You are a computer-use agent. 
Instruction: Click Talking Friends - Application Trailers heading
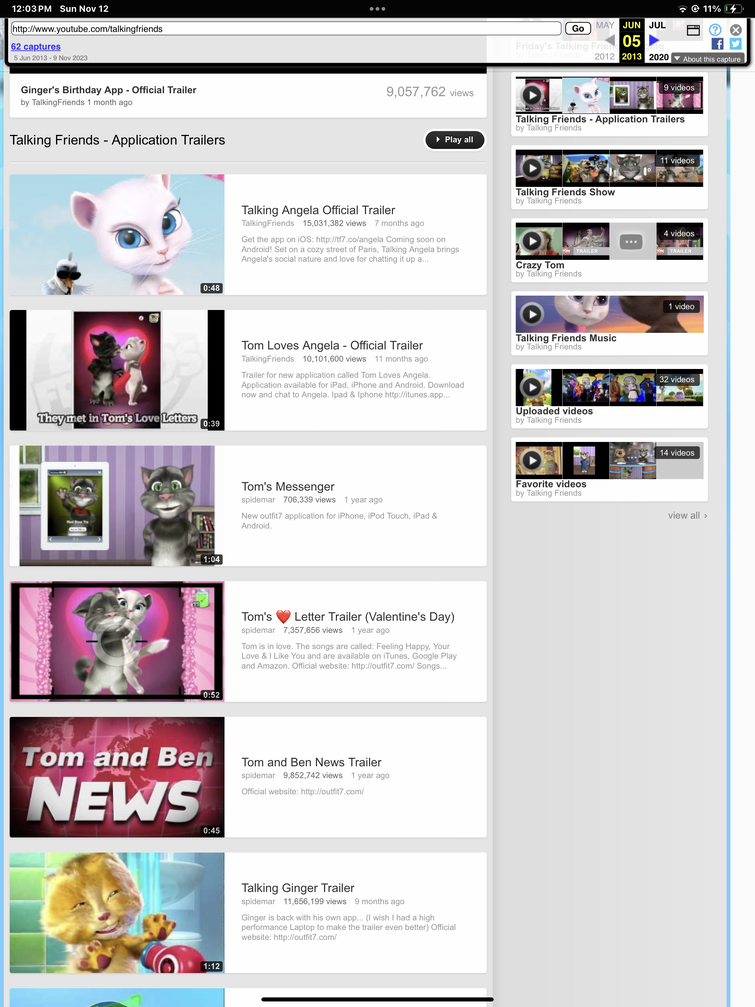117,140
